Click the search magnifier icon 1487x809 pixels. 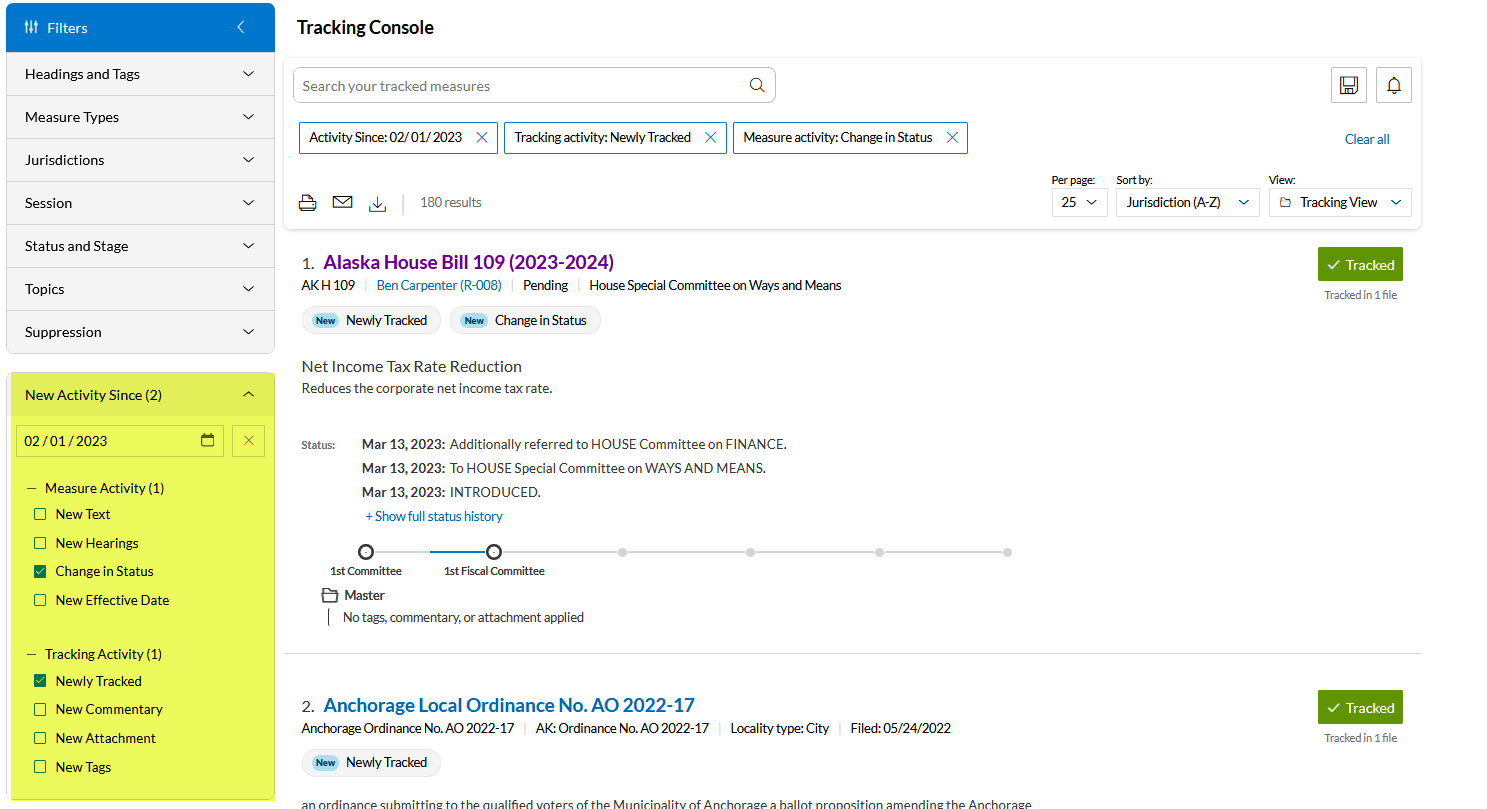[x=757, y=85]
